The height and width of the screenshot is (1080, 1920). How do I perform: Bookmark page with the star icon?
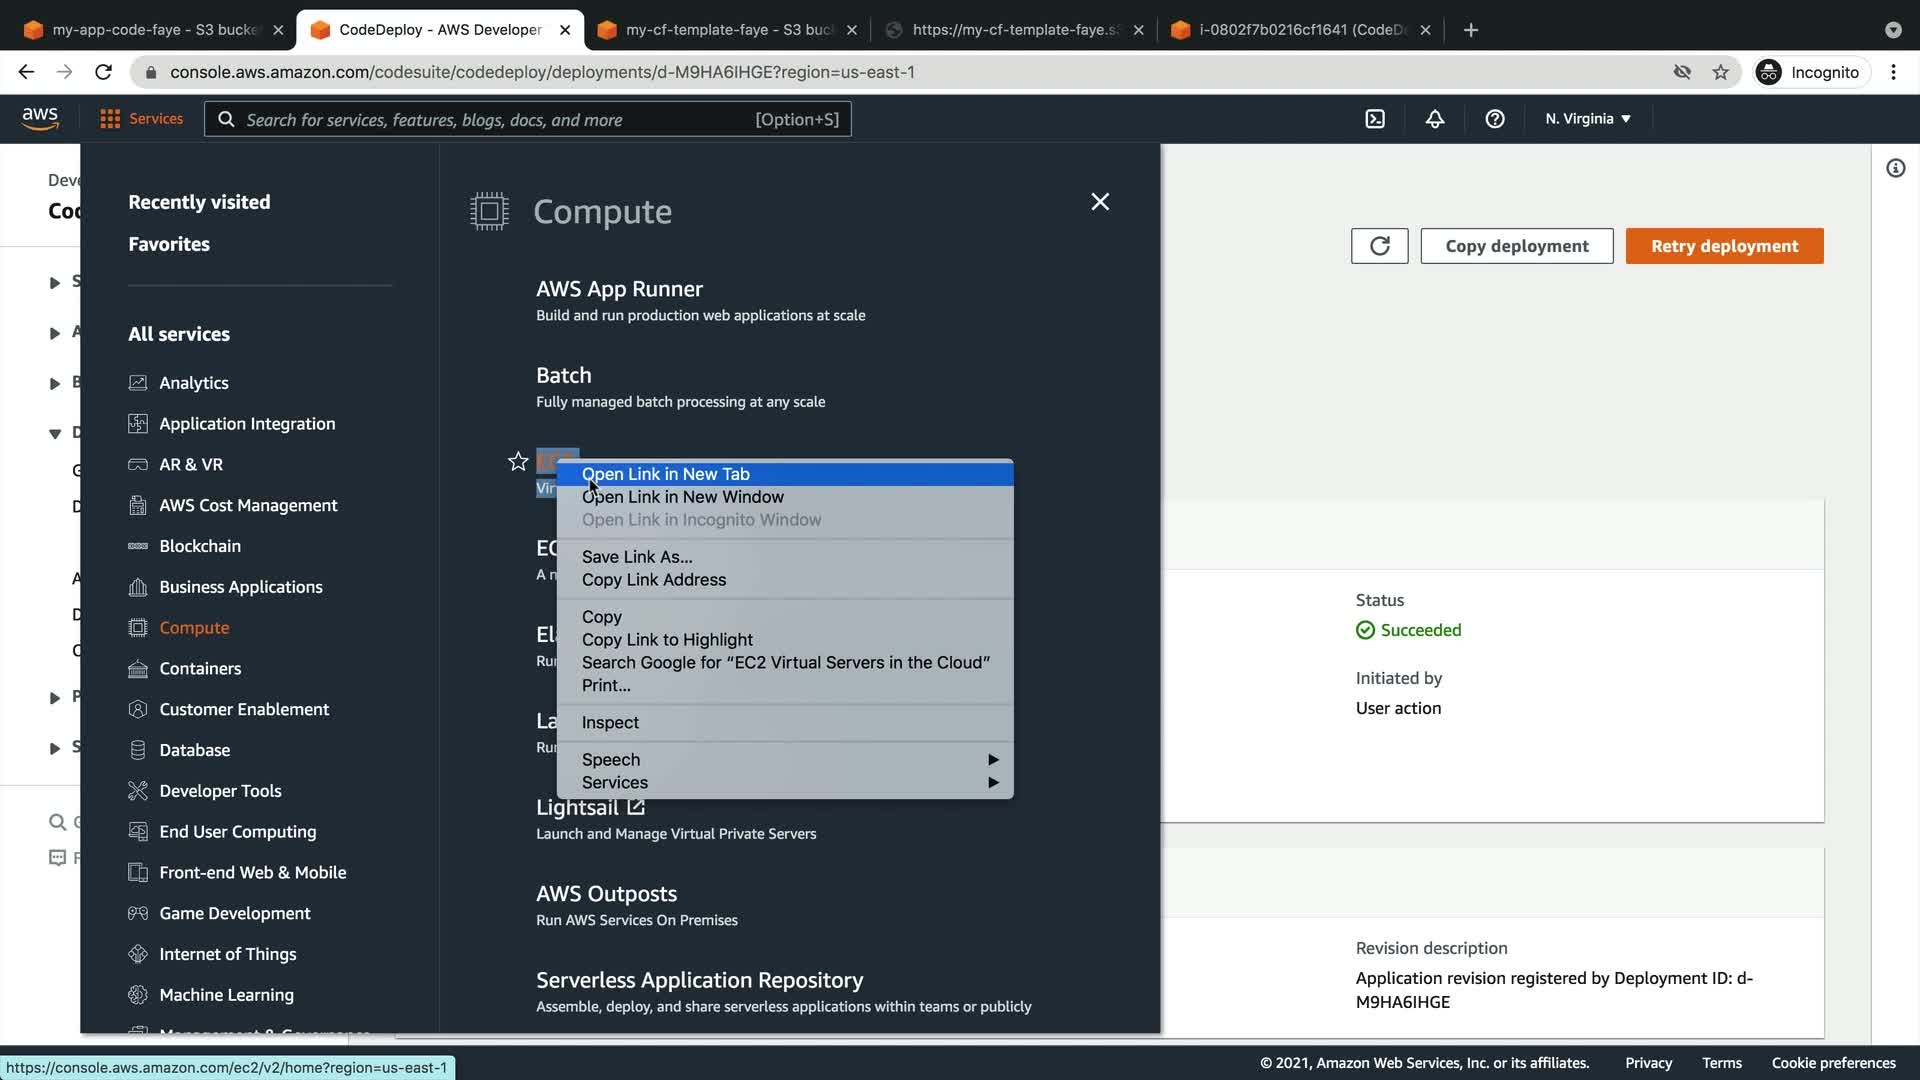pyautogui.click(x=1720, y=72)
